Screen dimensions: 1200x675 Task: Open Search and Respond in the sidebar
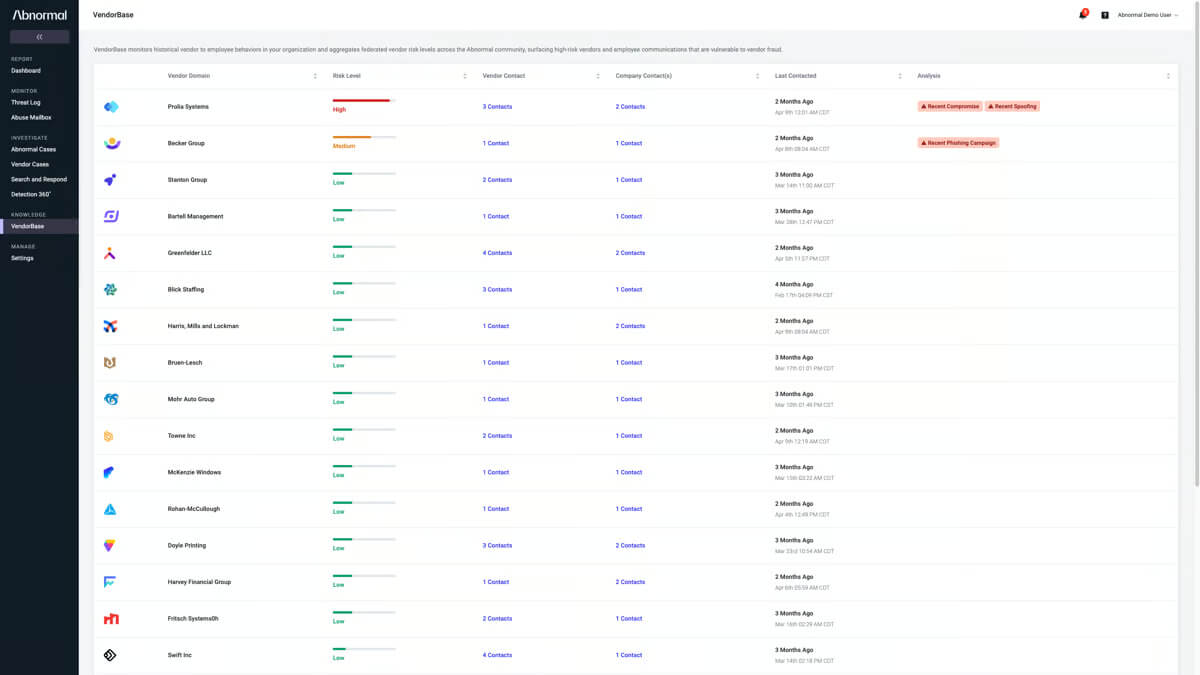[39, 180]
